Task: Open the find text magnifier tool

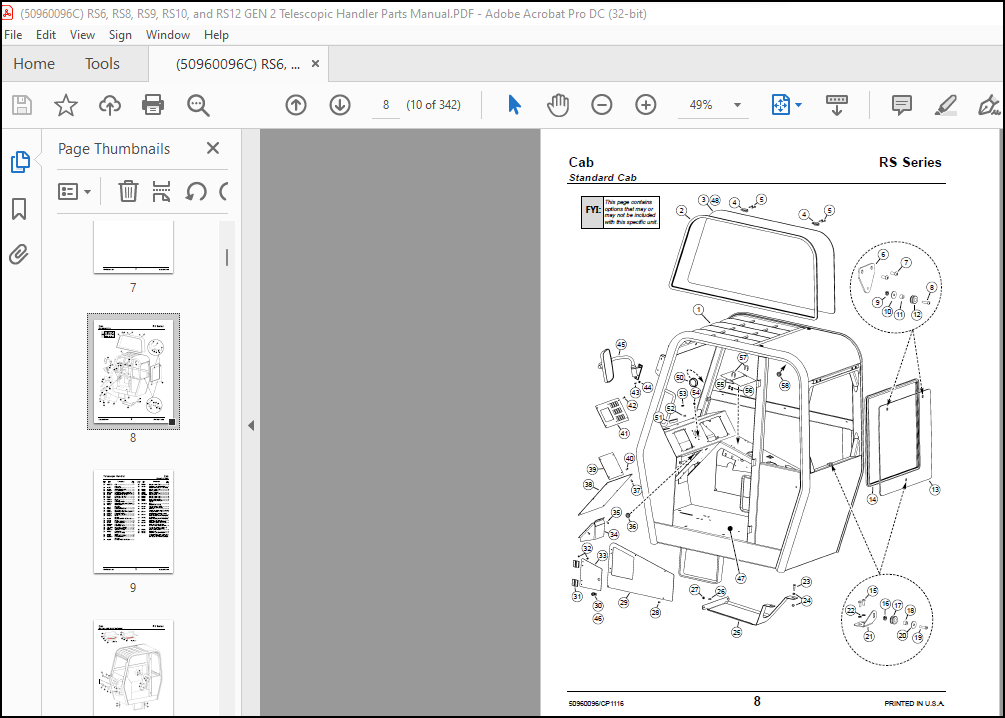Action: click(x=197, y=105)
